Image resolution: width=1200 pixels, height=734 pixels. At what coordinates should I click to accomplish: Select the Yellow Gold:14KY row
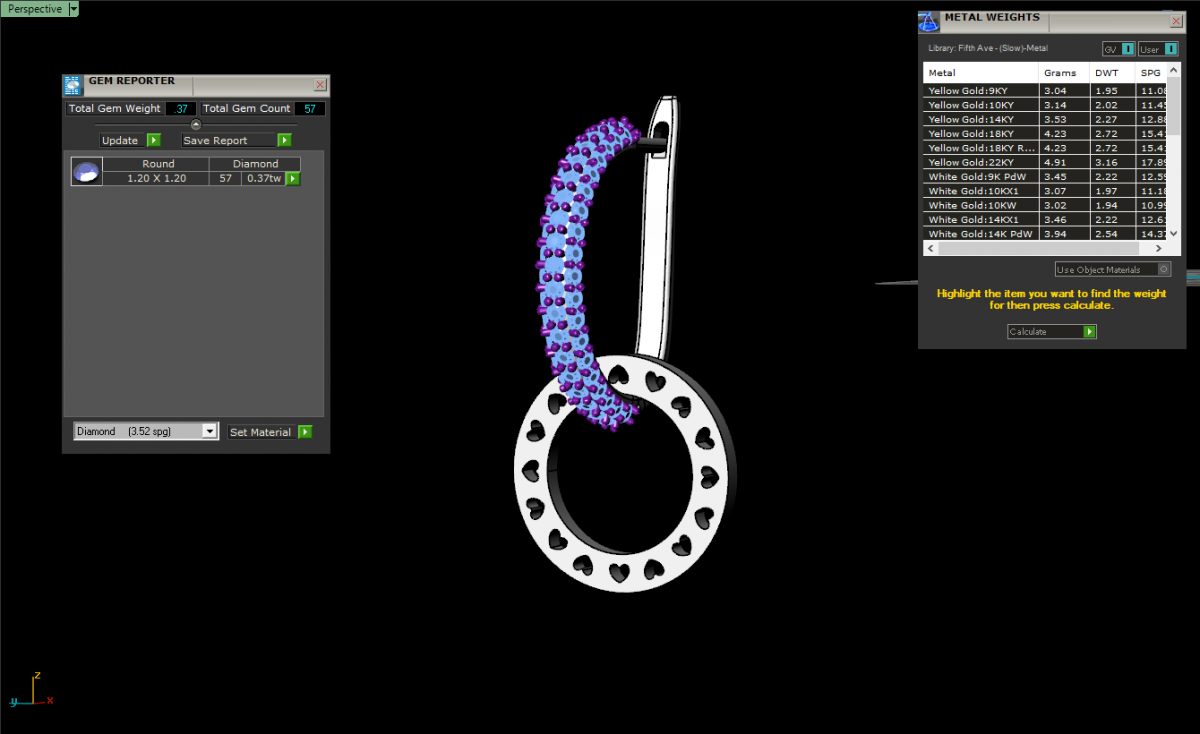click(x=980, y=119)
